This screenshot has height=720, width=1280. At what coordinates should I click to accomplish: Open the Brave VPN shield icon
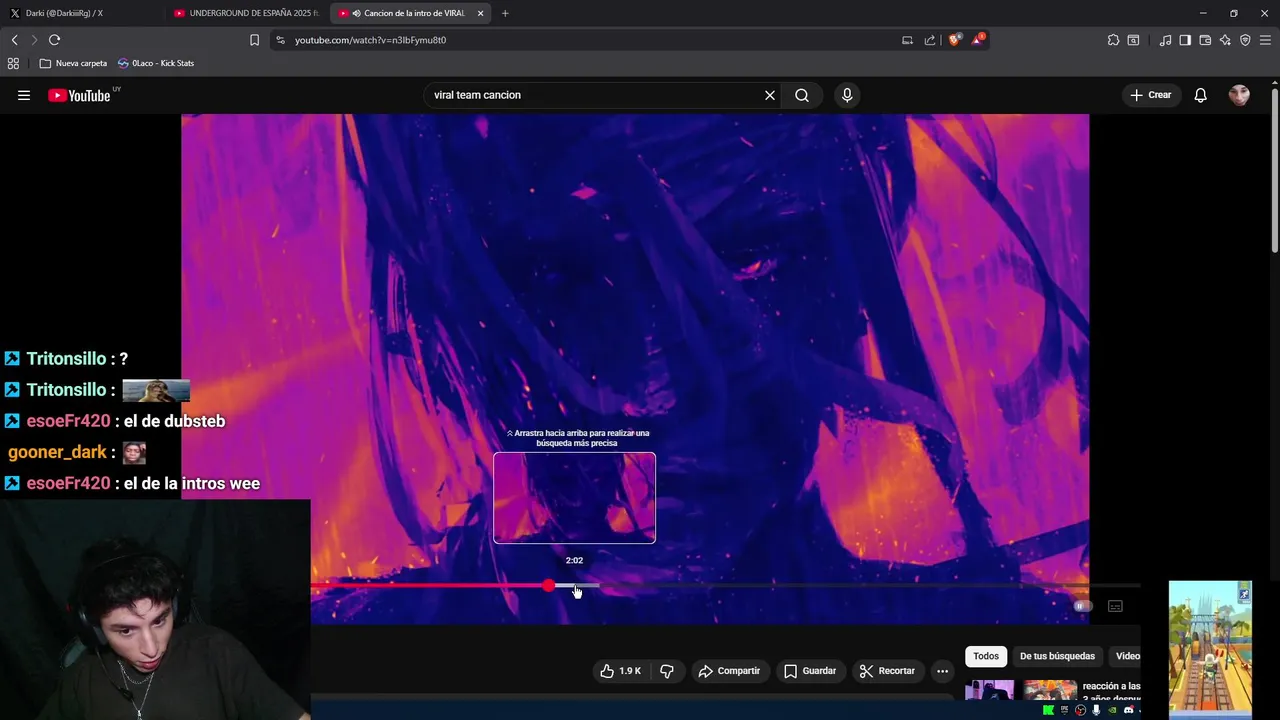tap(1245, 40)
